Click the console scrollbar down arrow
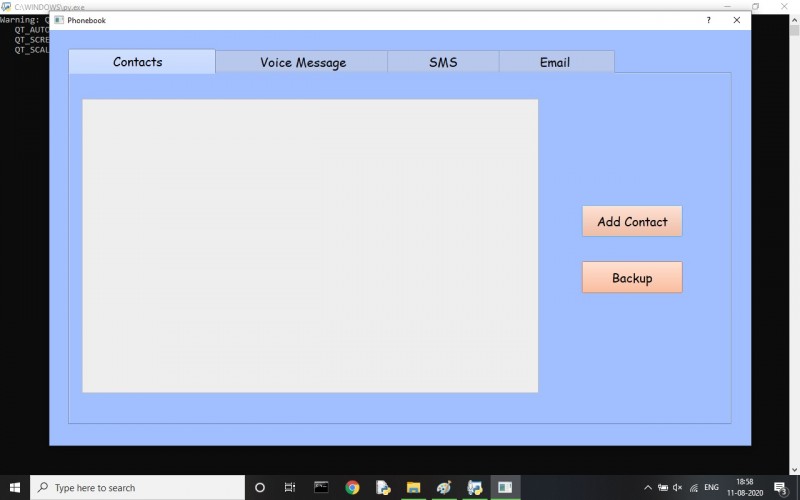The height and width of the screenshot is (500, 800). pyautogui.click(x=794, y=469)
